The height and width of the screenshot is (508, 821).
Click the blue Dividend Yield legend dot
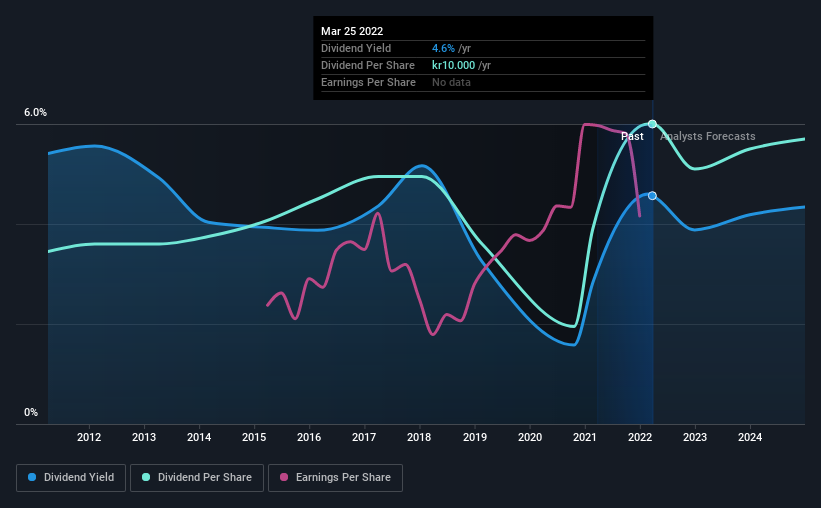32,477
